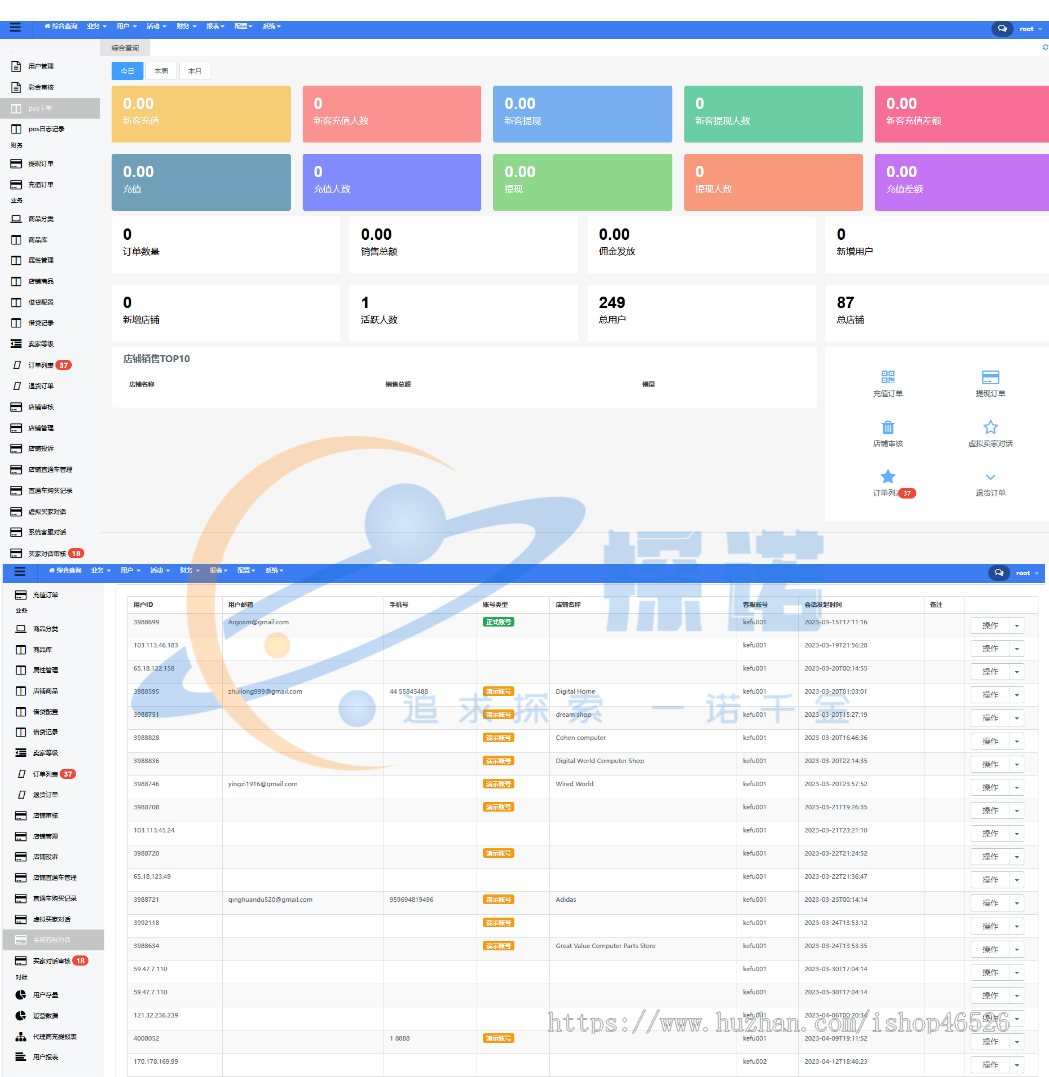Click the 店铺销售TOP10 heading
This screenshot has height=1077, width=1049.
[157, 359]
